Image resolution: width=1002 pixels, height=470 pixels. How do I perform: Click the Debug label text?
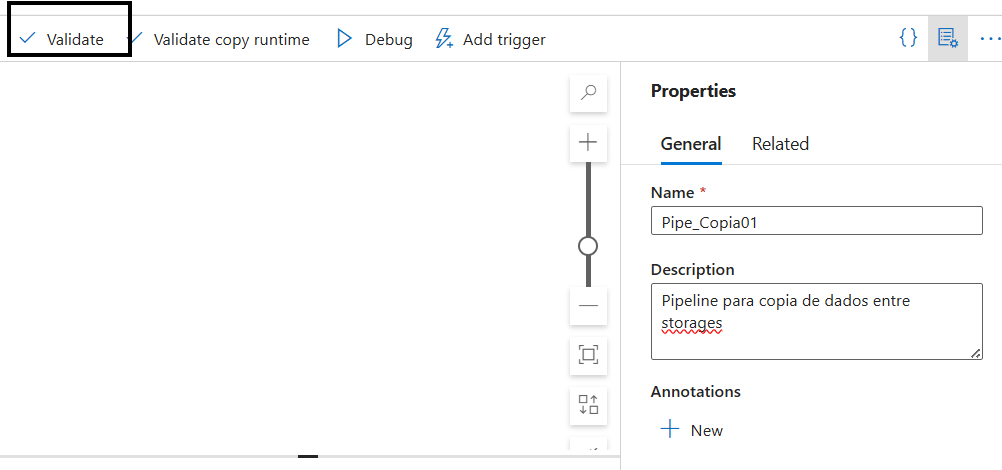tap(388, 40)
